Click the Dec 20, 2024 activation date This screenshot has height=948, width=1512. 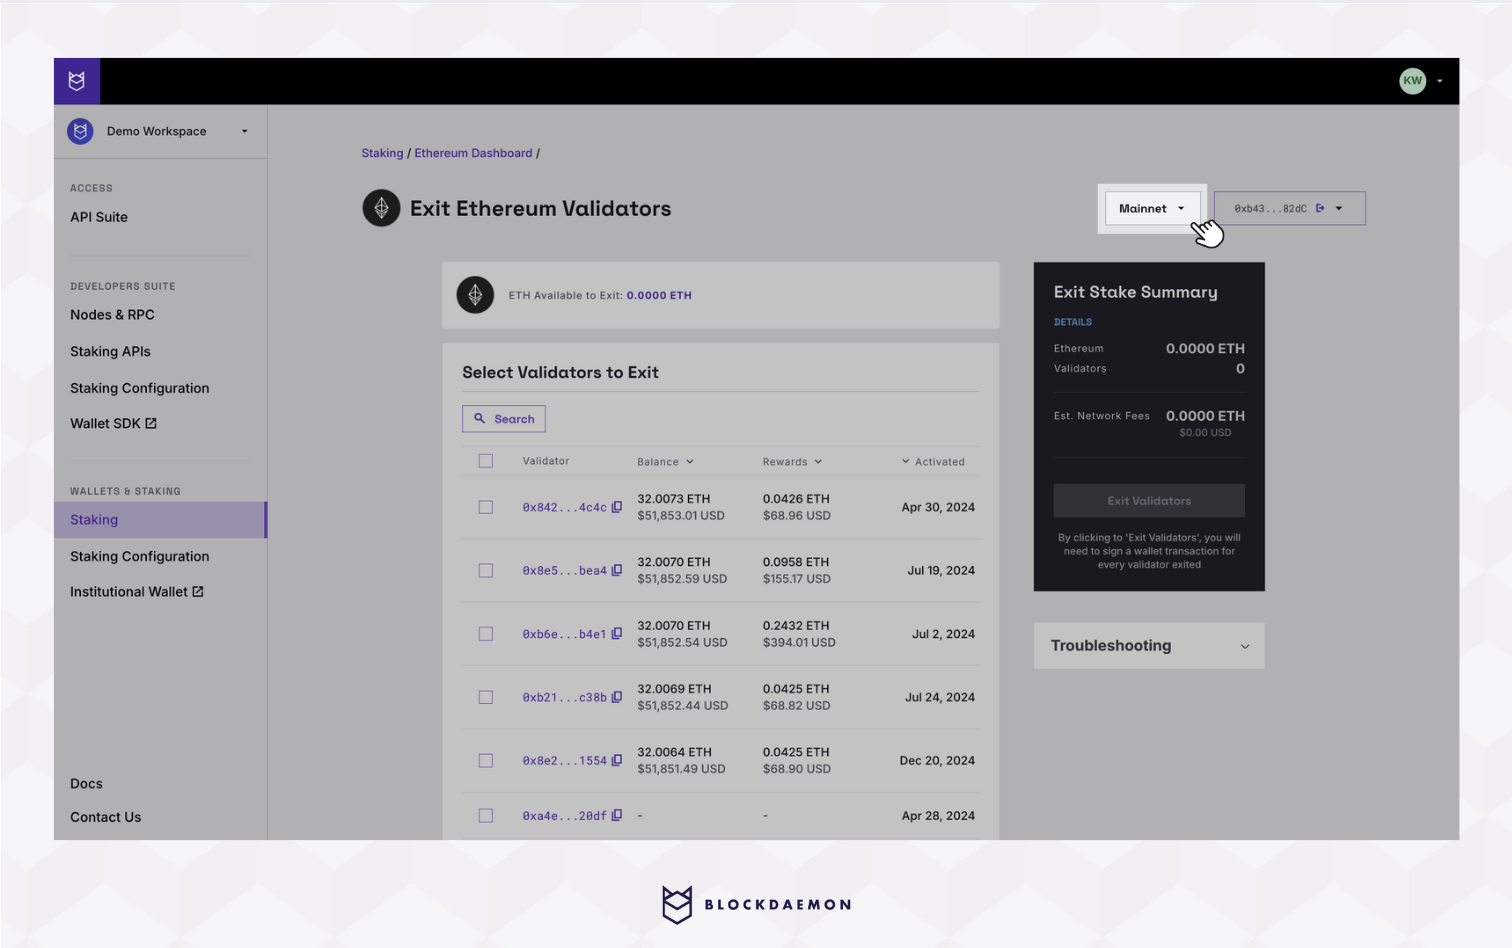937,760
